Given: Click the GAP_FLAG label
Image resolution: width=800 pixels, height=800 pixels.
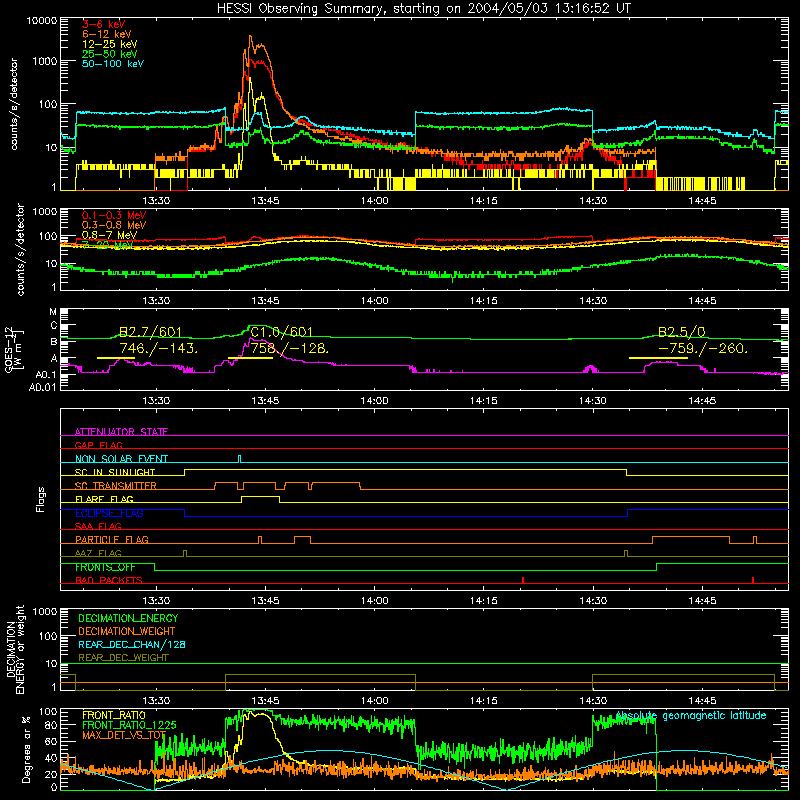Looking at the screenshot, I should coord(98,445).
